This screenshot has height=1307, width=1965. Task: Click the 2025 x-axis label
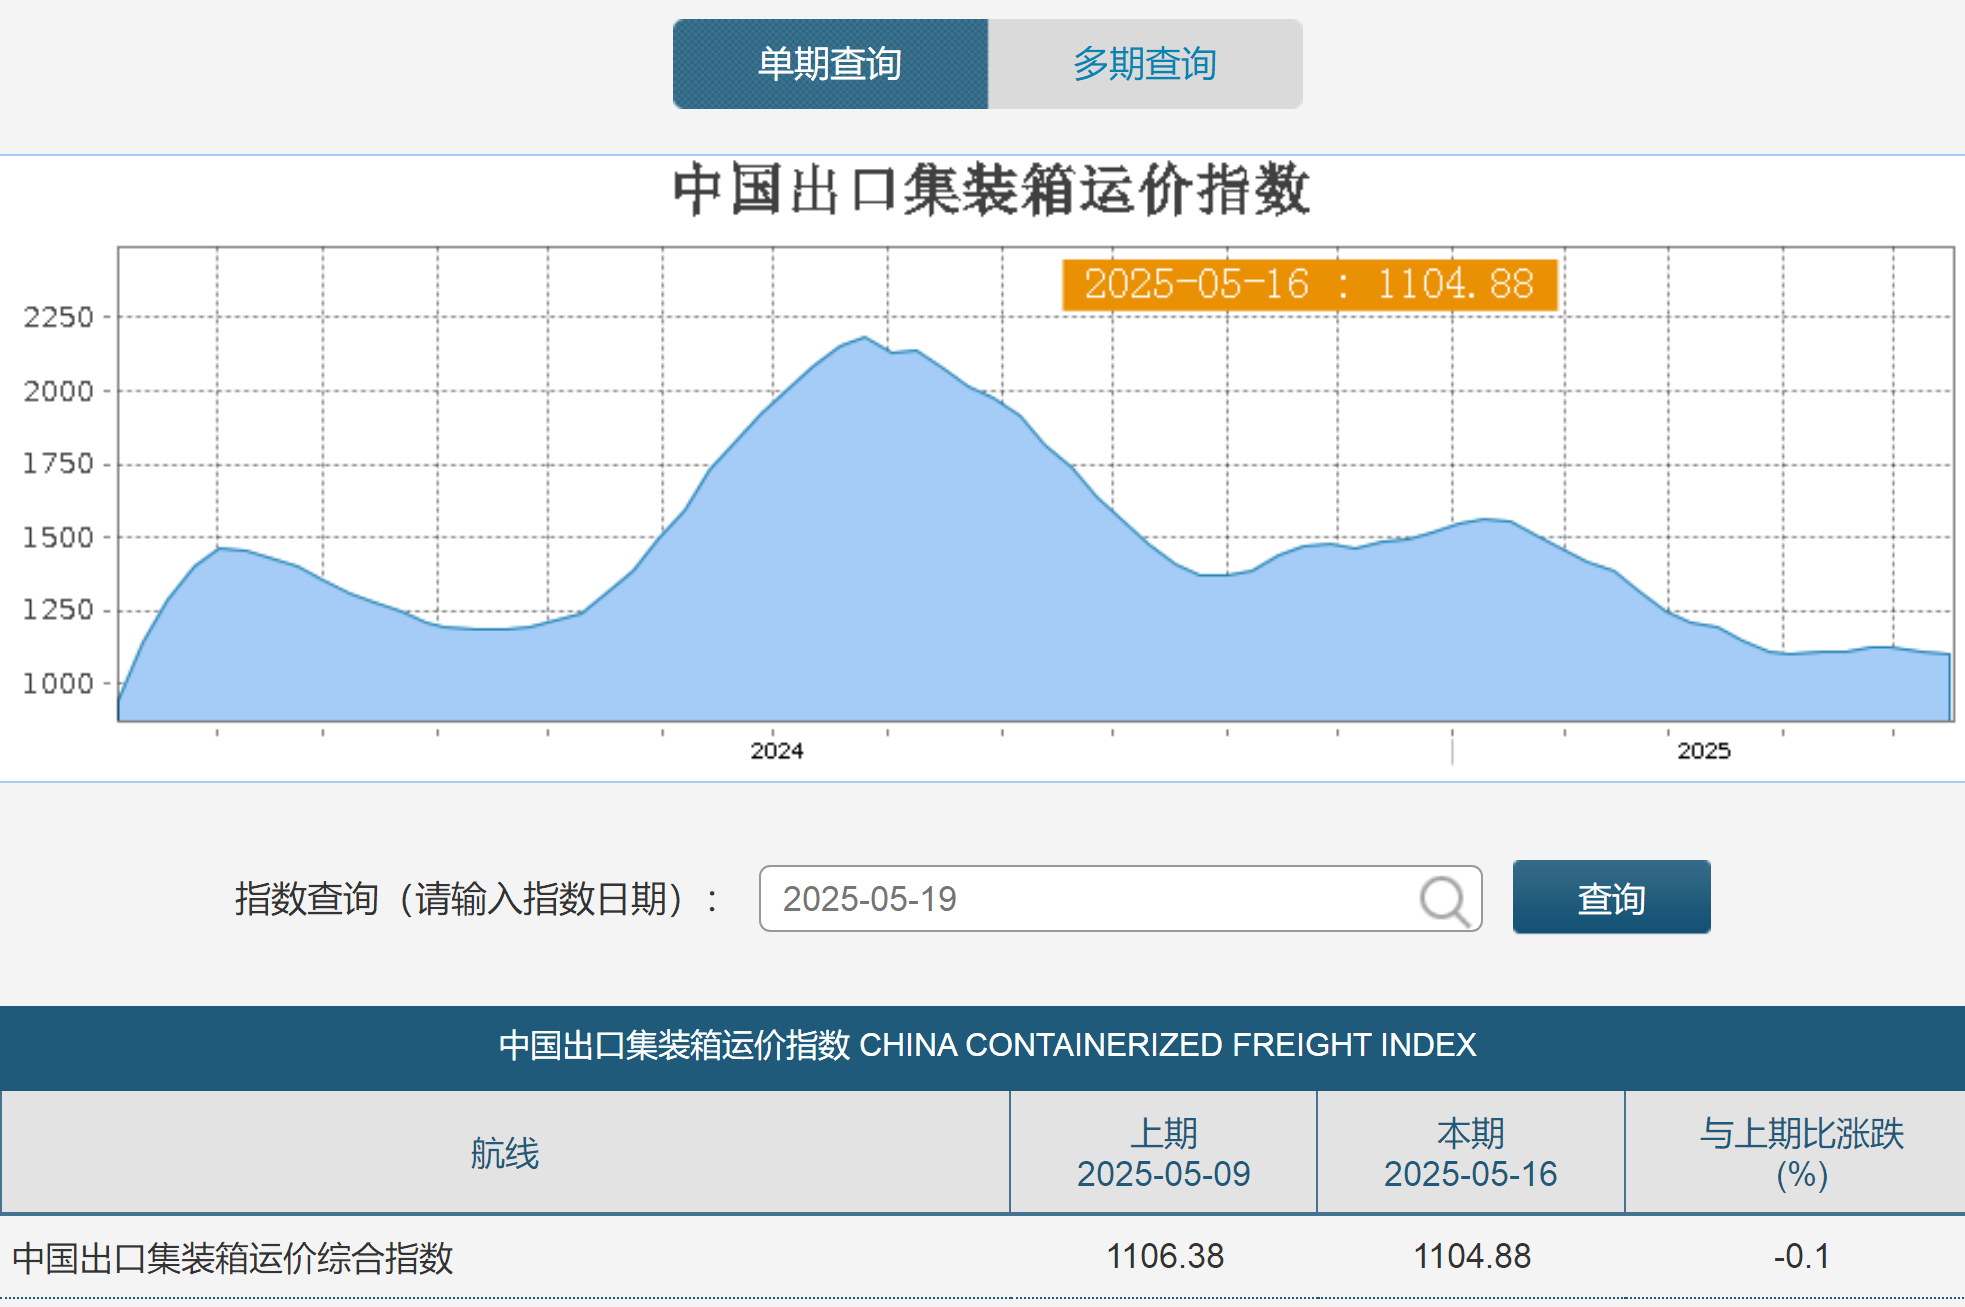point(1703,751)
